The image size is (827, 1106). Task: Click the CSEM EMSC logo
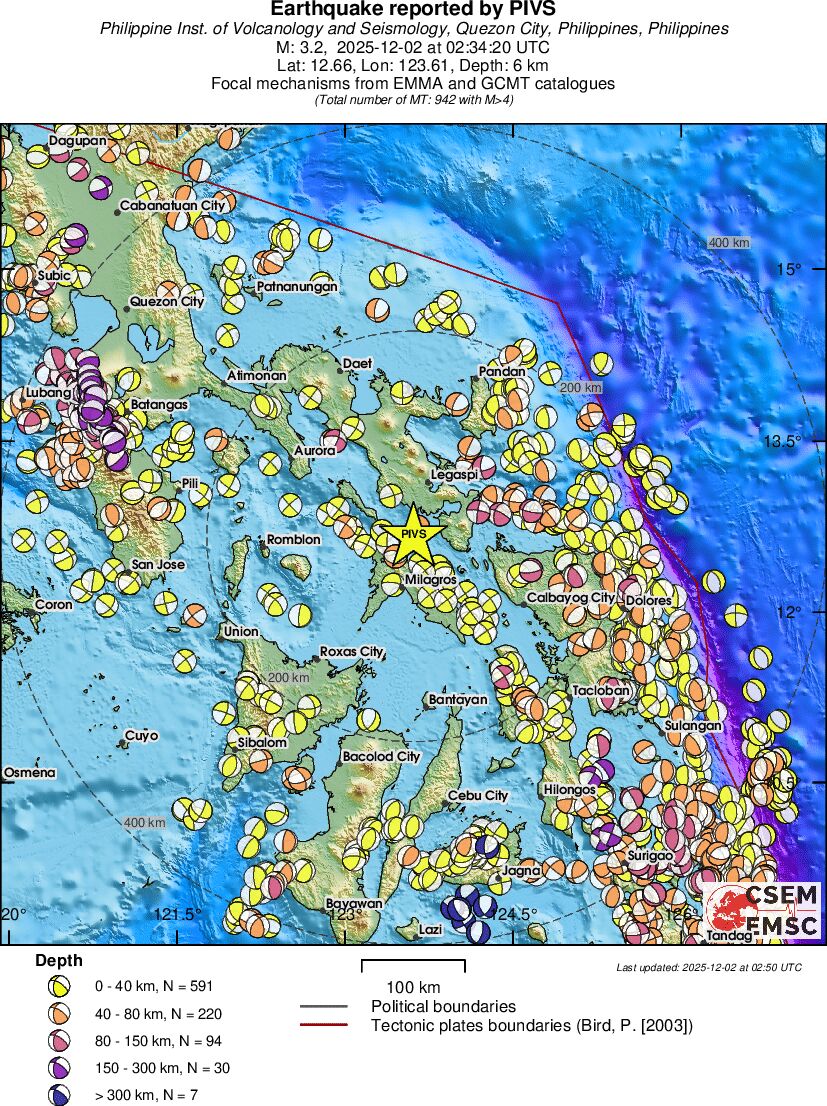763,909
